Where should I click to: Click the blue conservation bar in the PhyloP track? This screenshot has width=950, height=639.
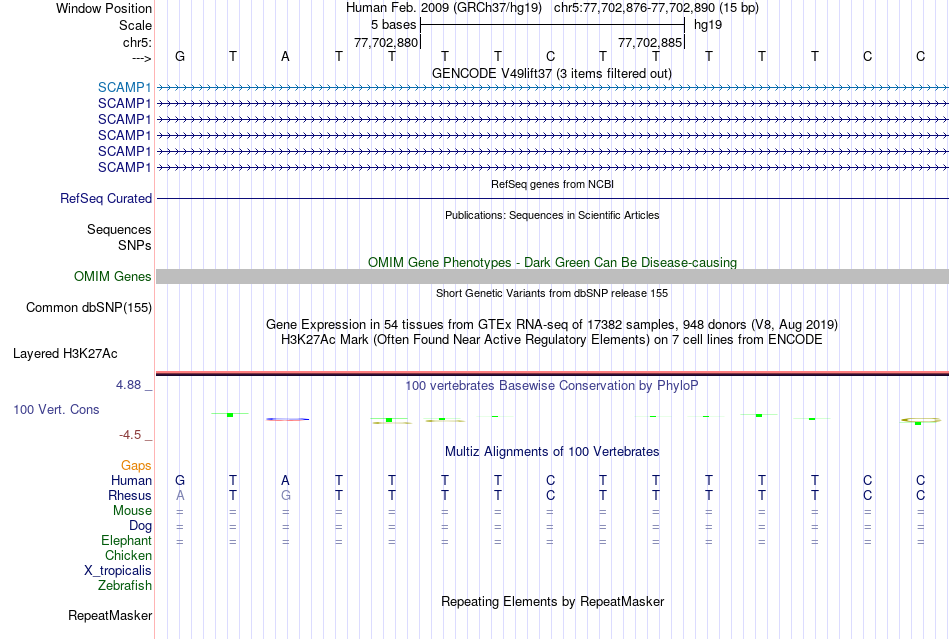[287, 419]
